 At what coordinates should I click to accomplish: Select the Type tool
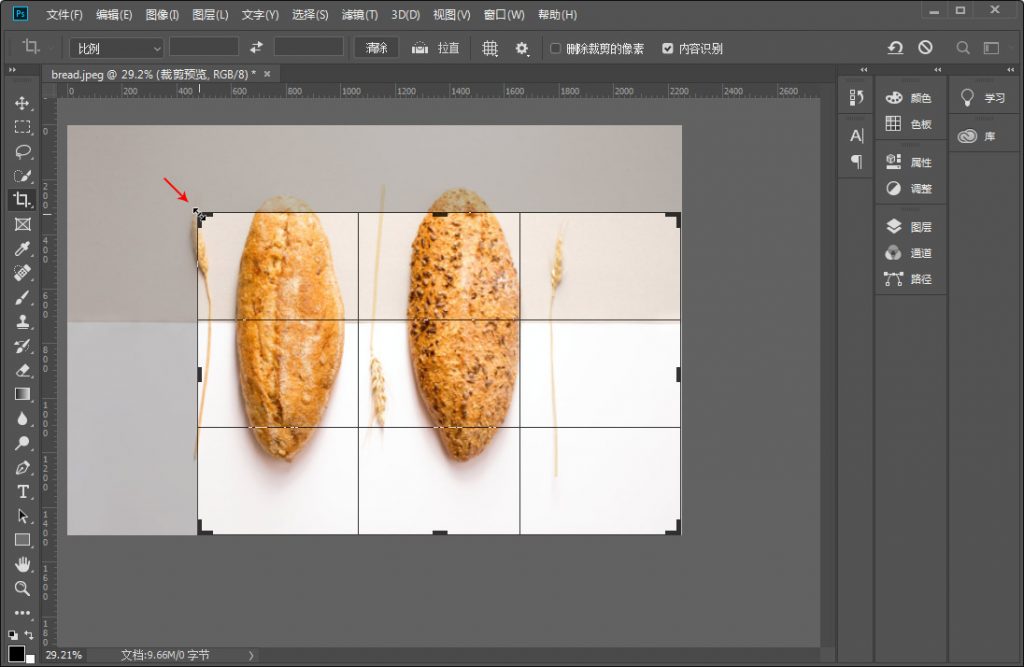pos(22,491)
